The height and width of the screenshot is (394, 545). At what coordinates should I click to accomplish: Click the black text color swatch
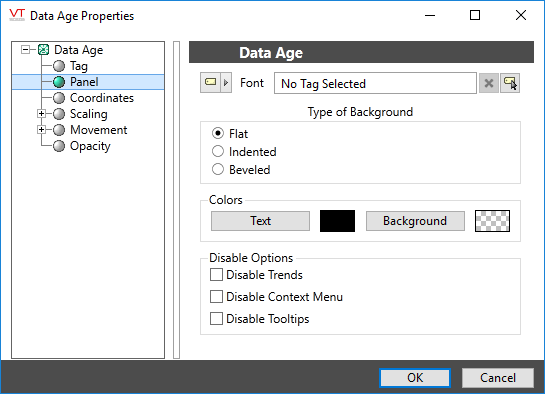tap(337, 221)
